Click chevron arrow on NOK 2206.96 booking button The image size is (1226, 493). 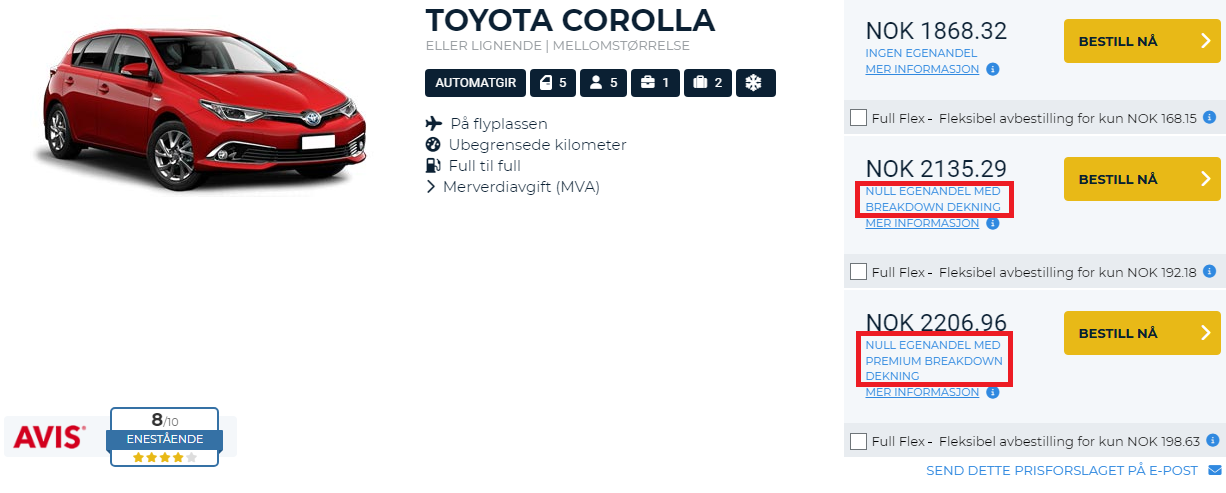(x=1204, y=333)
